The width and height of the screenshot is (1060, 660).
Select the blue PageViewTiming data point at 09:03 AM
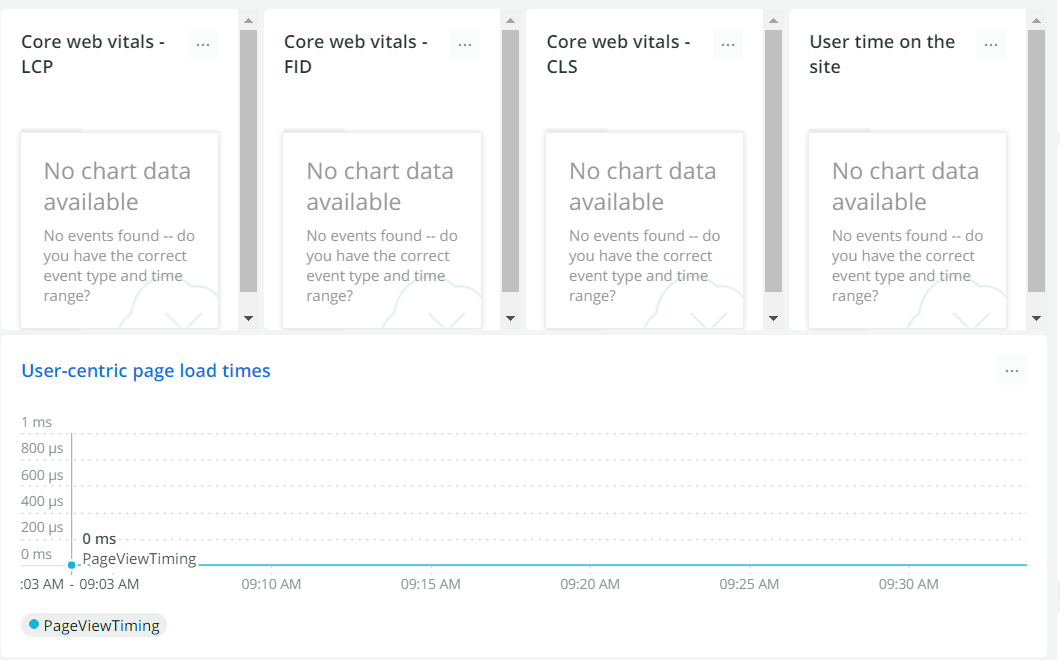[x=71, y=564]
